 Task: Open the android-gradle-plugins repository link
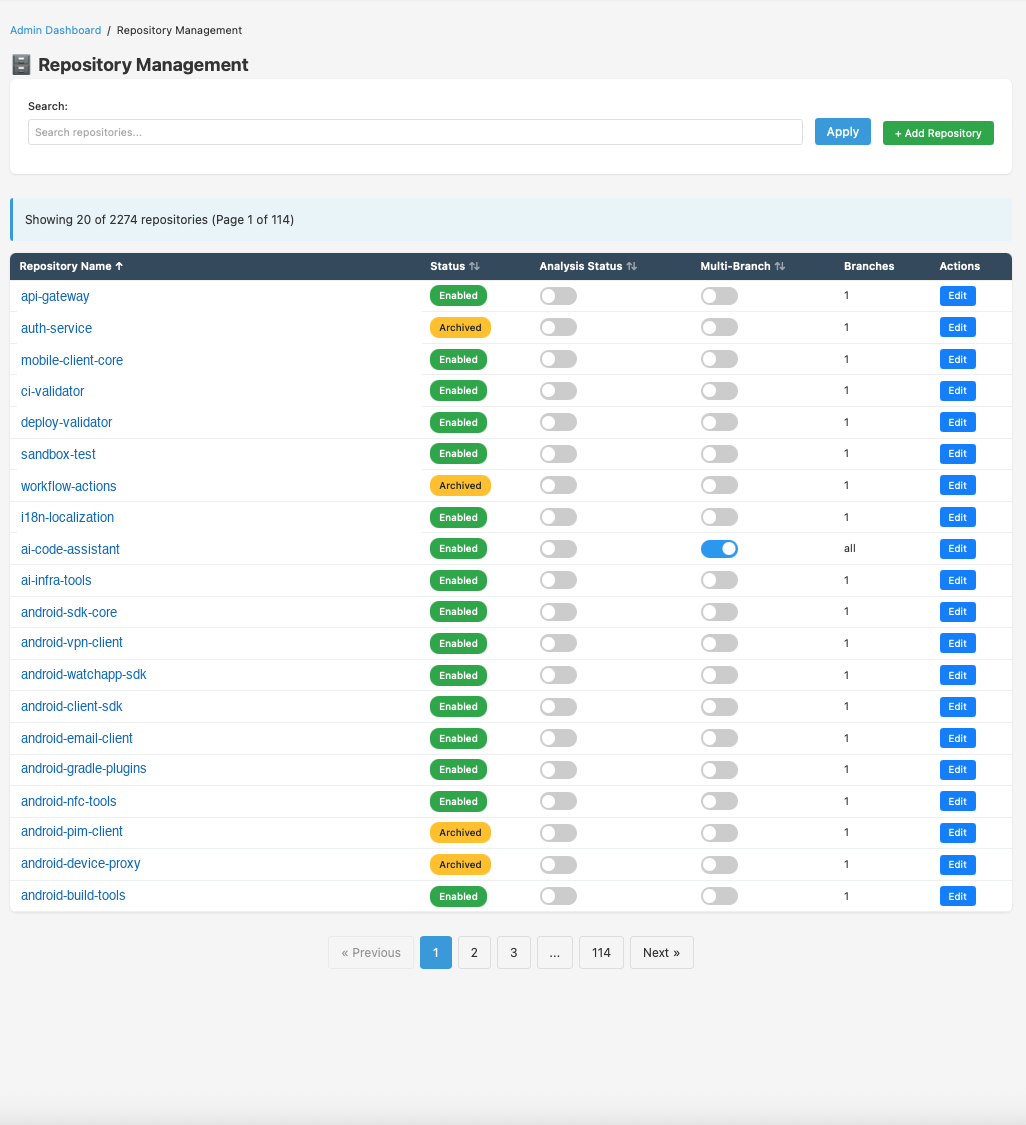point(83,768)
